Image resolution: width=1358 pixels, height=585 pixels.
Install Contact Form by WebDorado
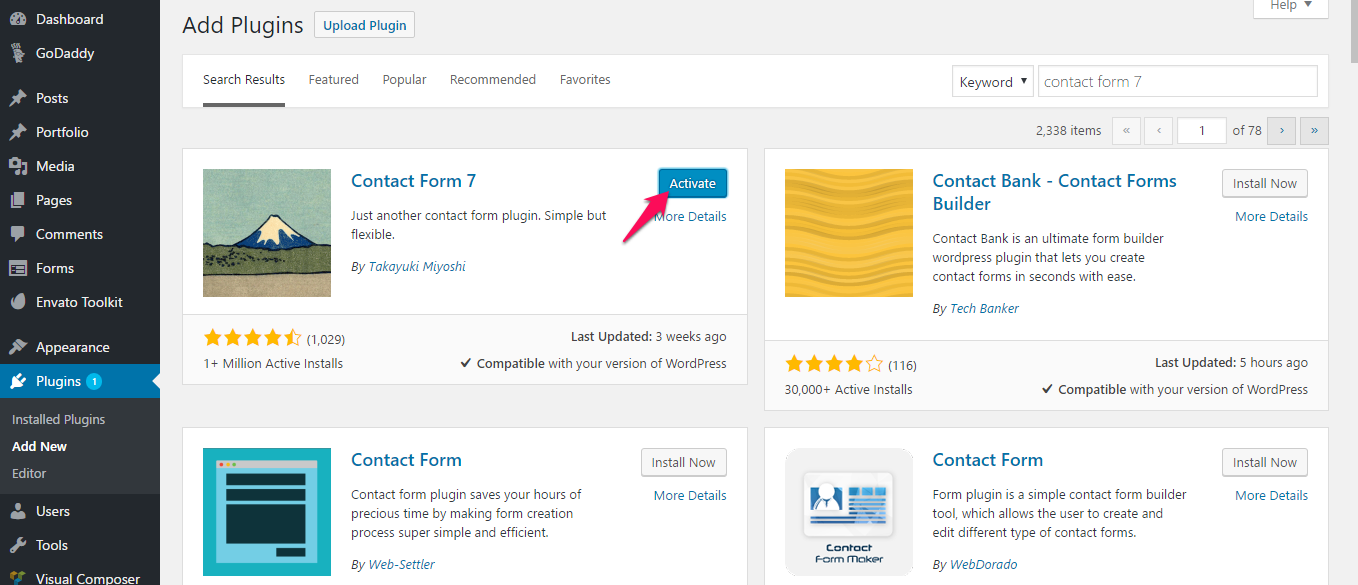(x=1265, y=462)
